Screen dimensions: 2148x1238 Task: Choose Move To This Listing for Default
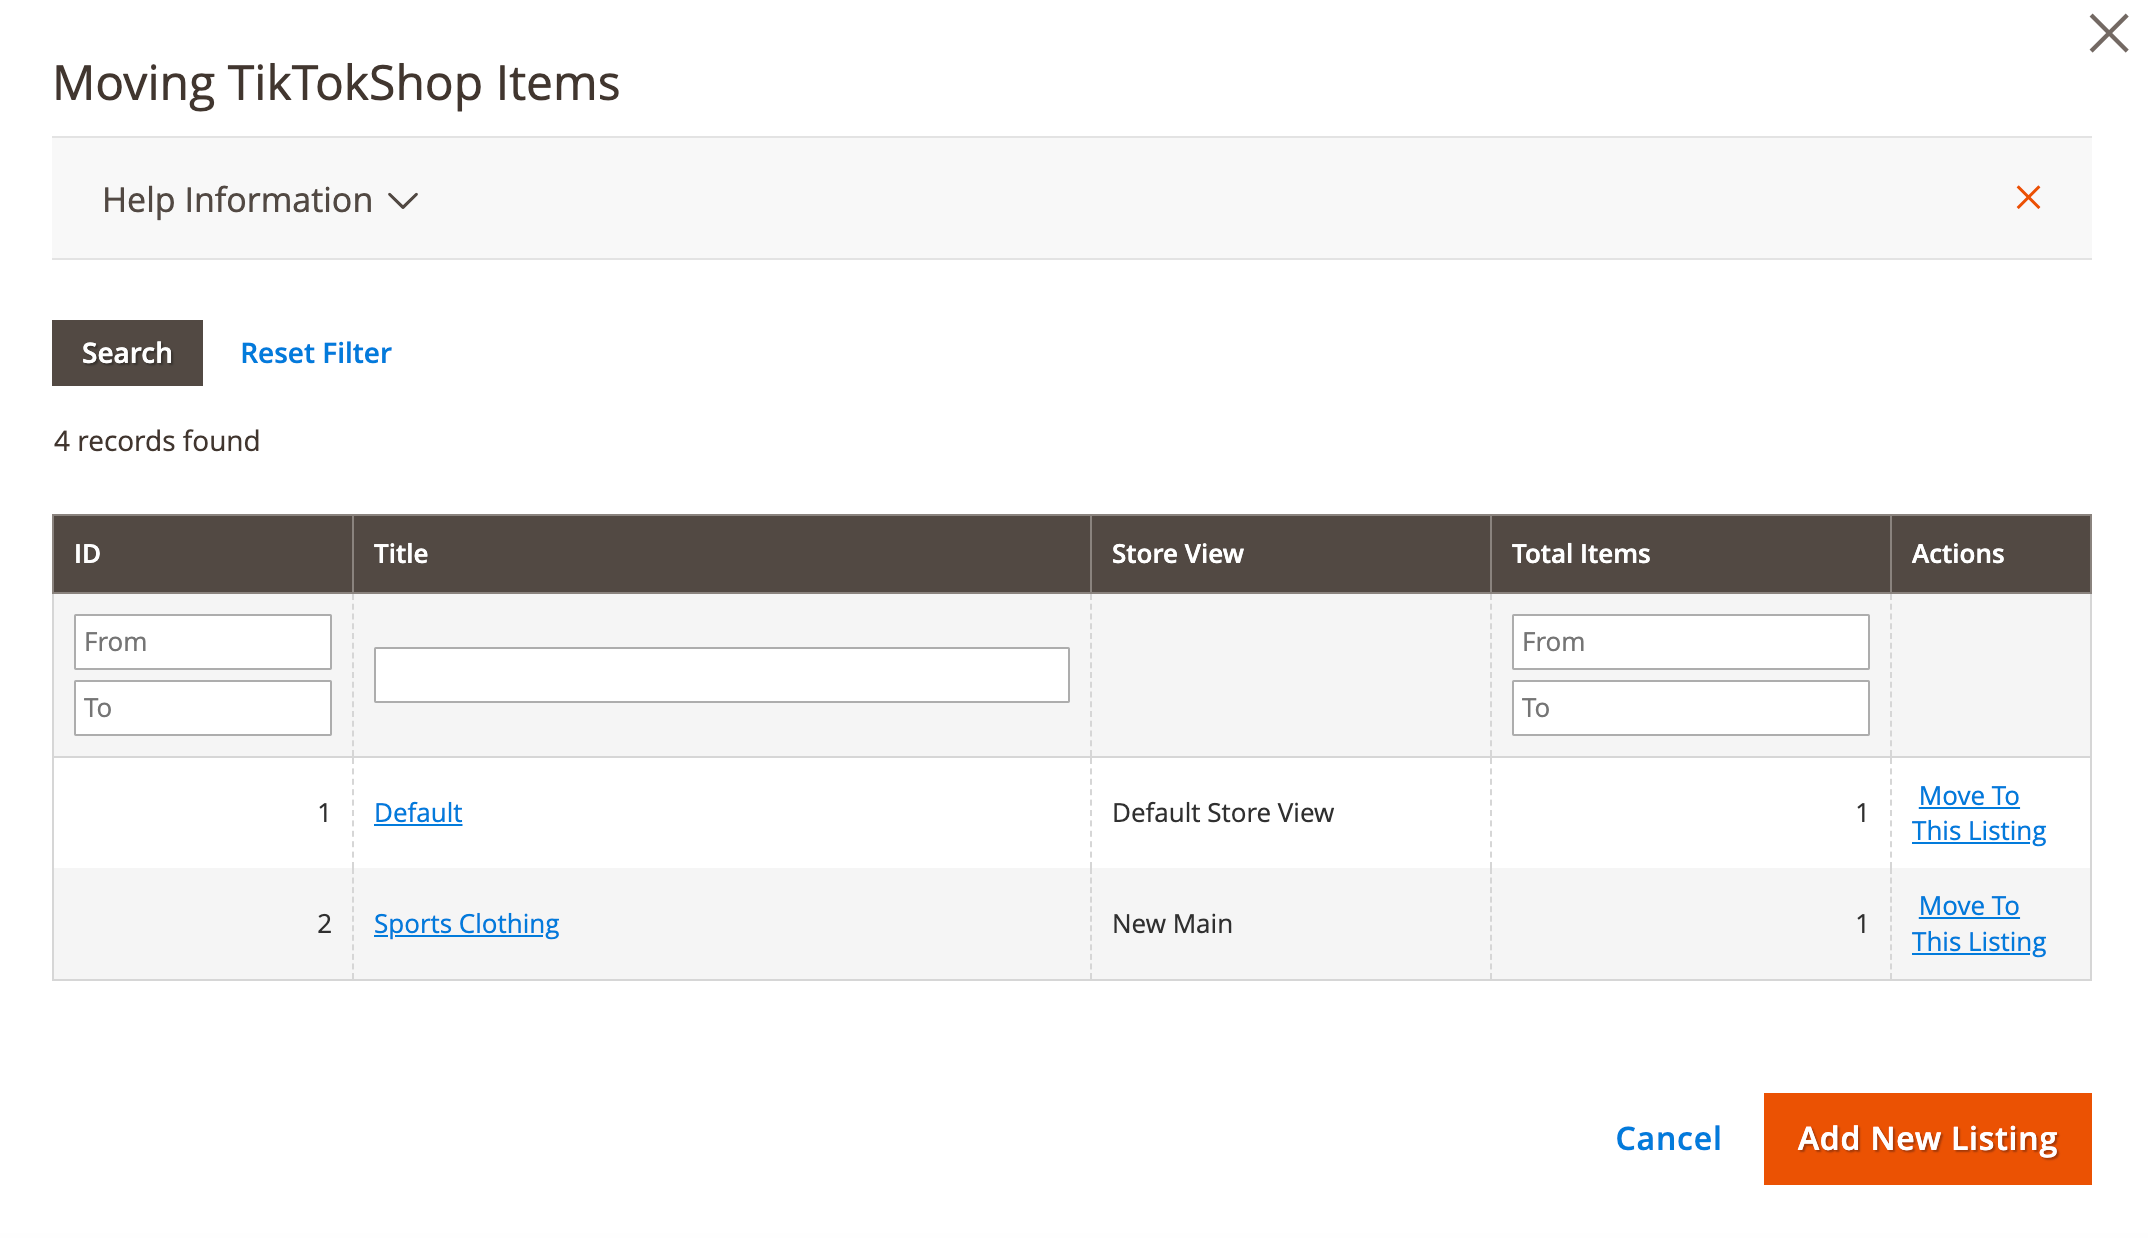pyautogui.click(x=1979, y=812)
